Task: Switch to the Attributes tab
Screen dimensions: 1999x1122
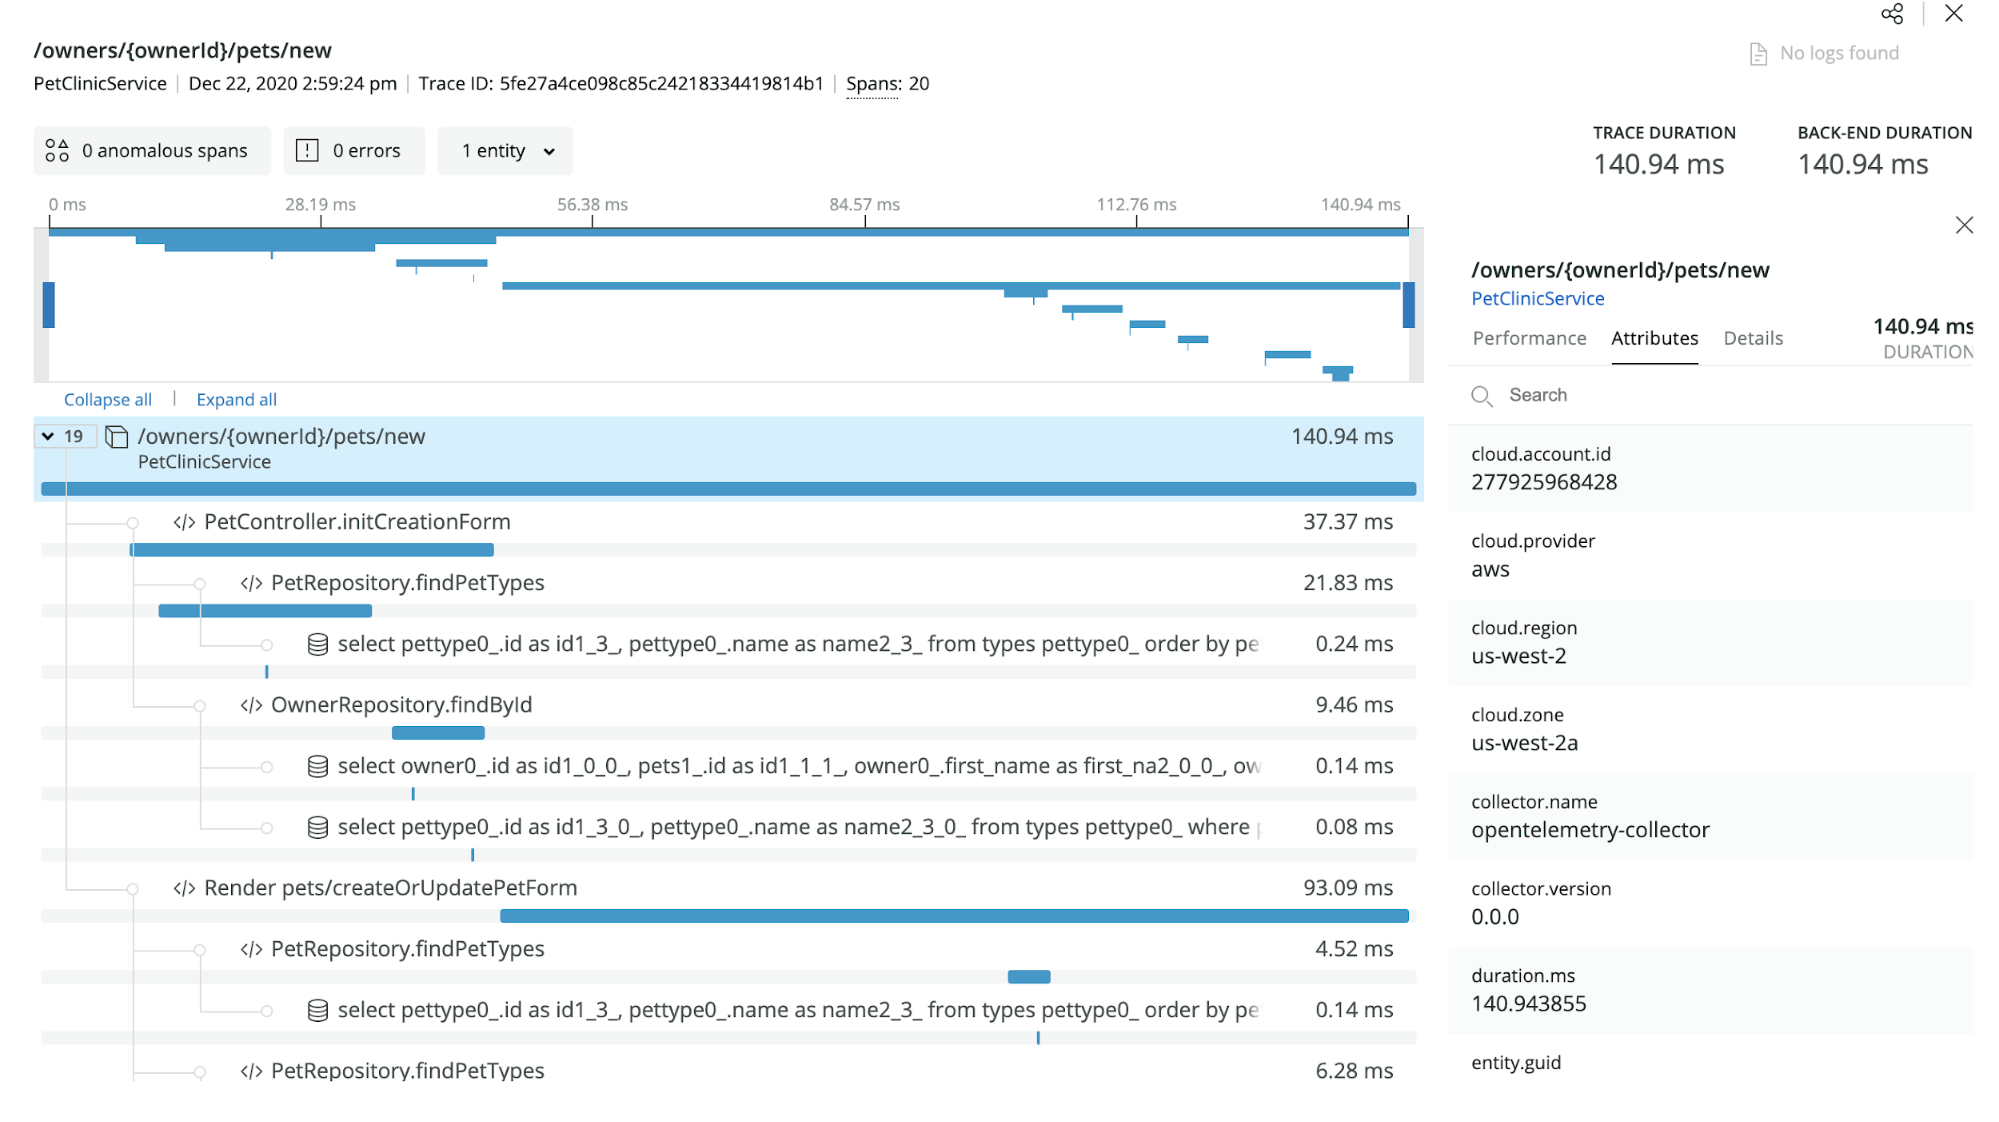Action: [x=1654, y=338]
